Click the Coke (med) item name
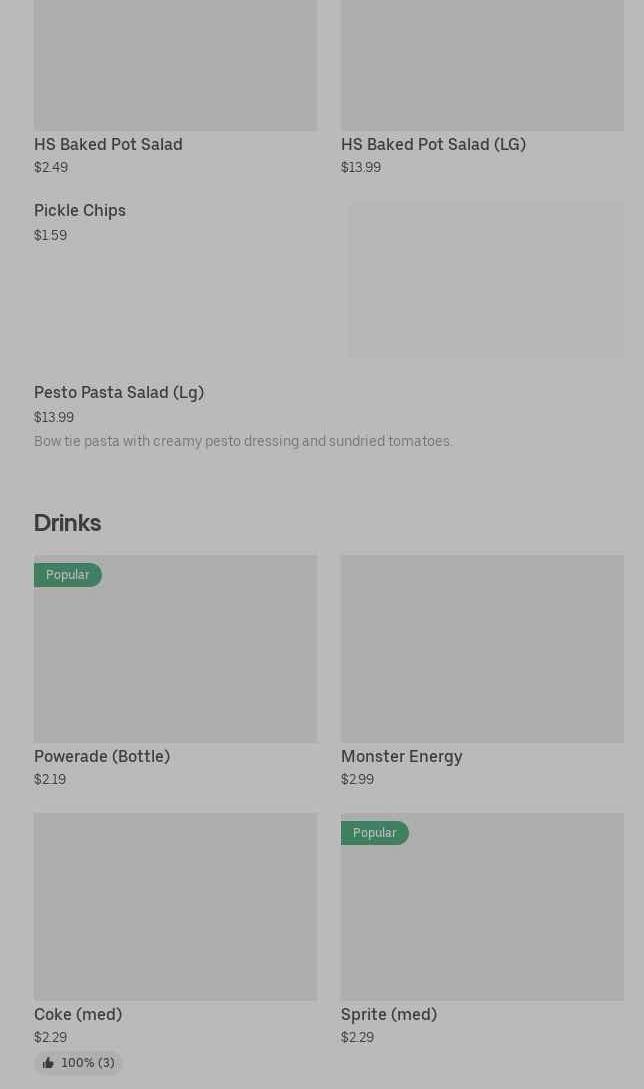 coord(78,1014)
